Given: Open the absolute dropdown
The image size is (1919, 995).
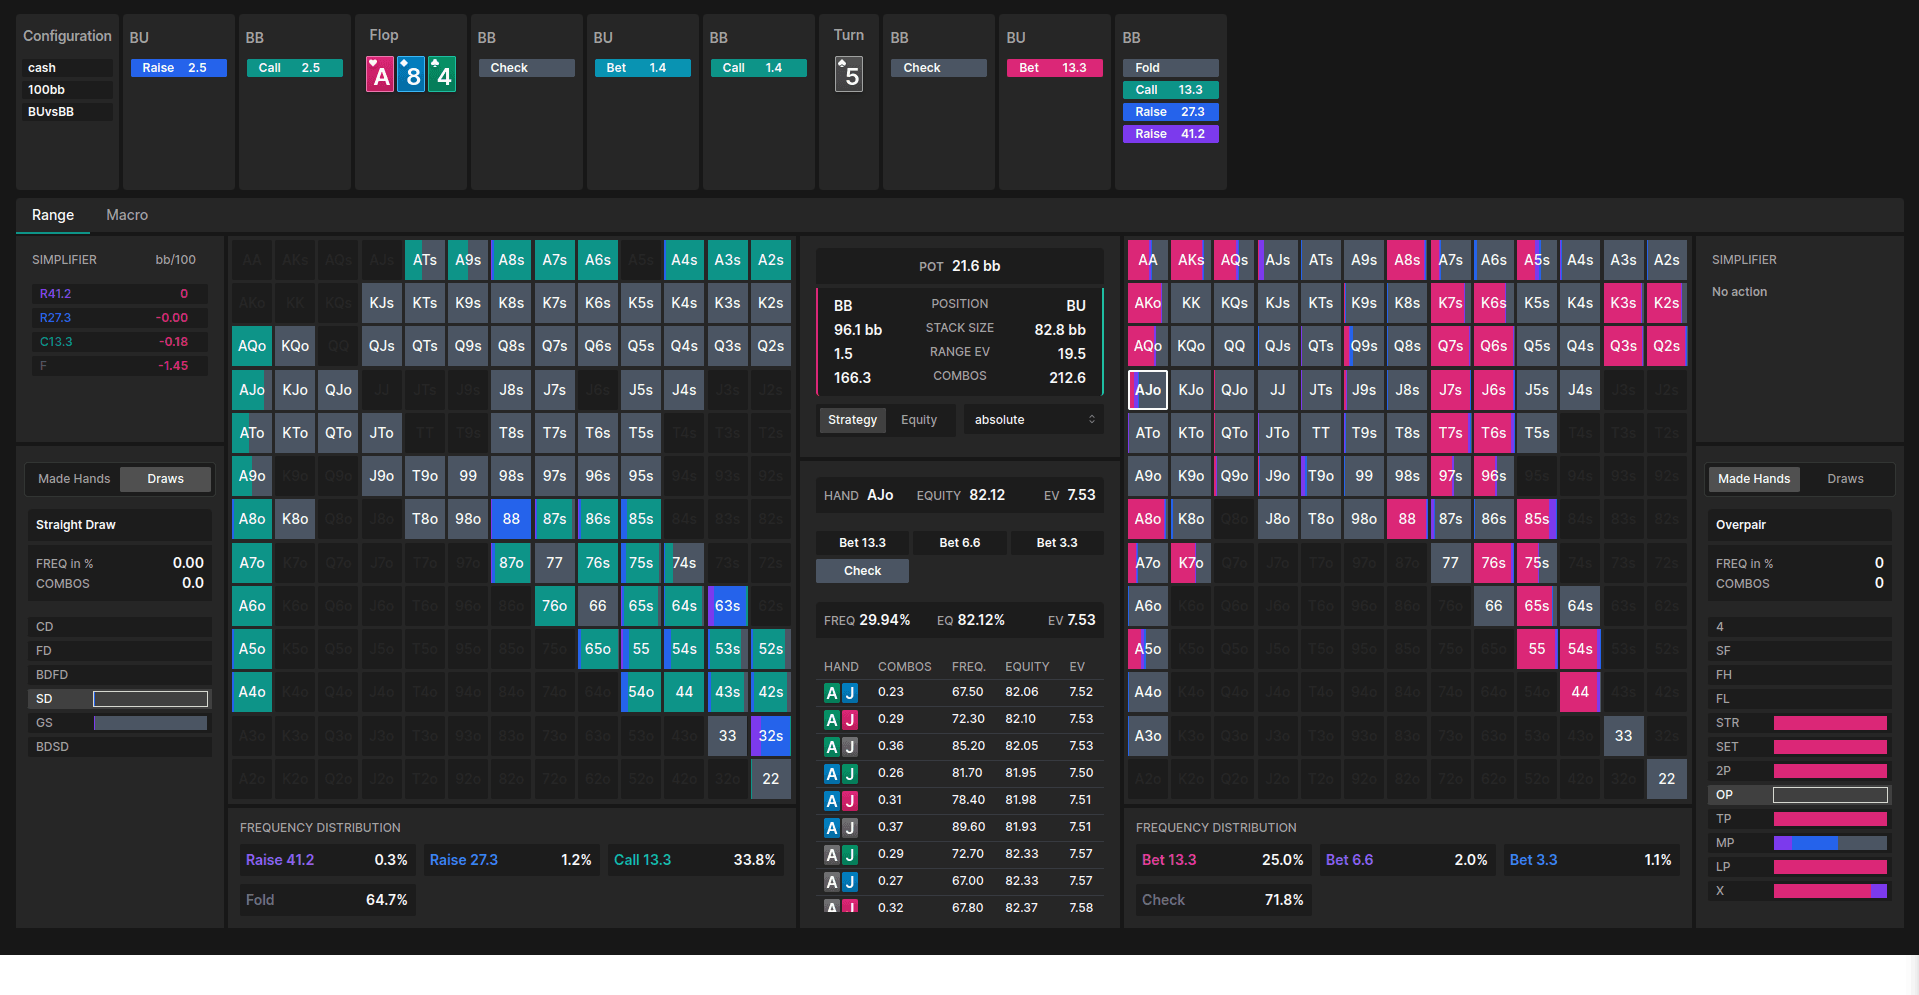Looking at the screenshot, I should 1033,420.
